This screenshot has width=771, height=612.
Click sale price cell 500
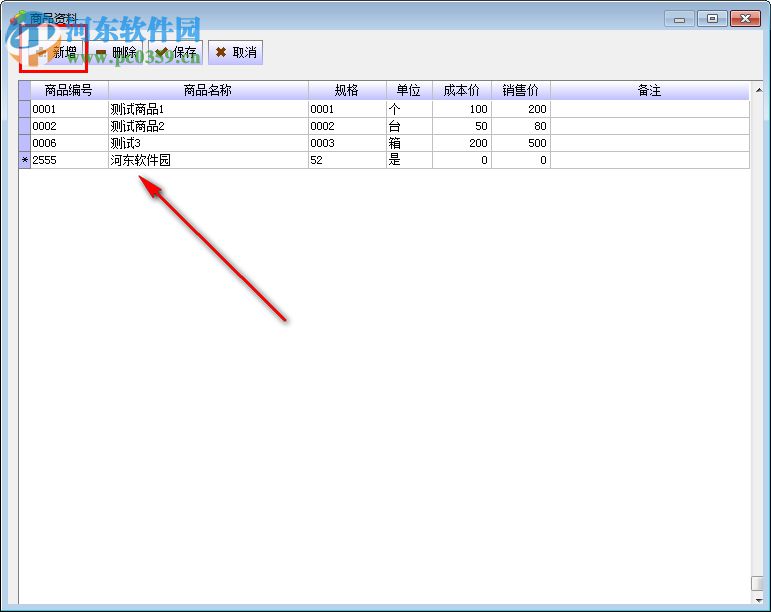[x=521, y=143]
